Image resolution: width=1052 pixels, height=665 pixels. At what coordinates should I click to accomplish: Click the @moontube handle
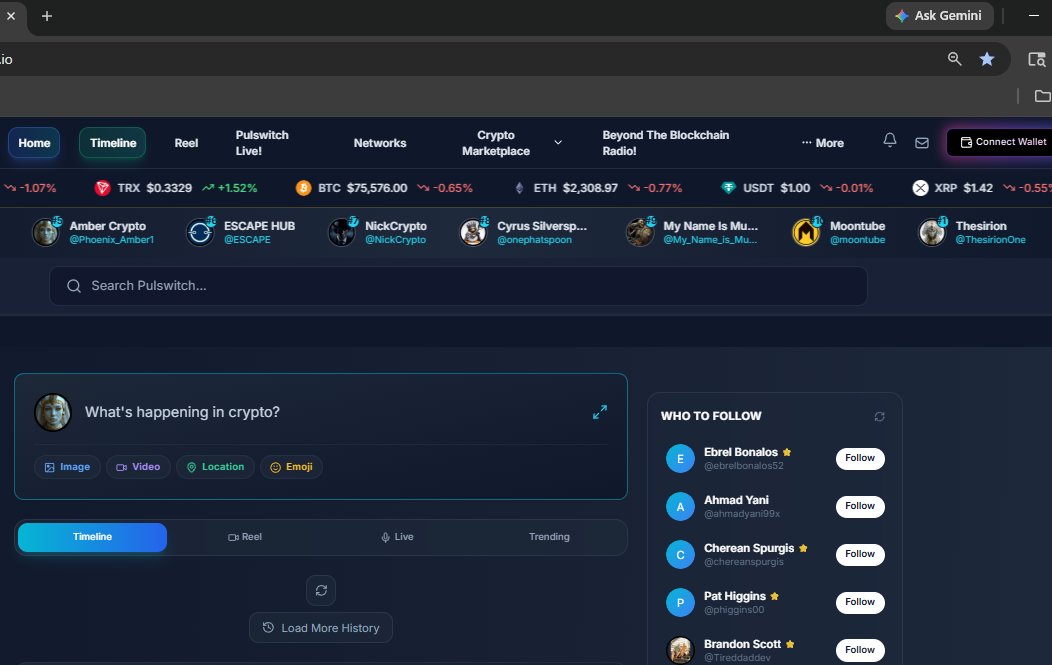pyautogui.click(x=857, y=240)
